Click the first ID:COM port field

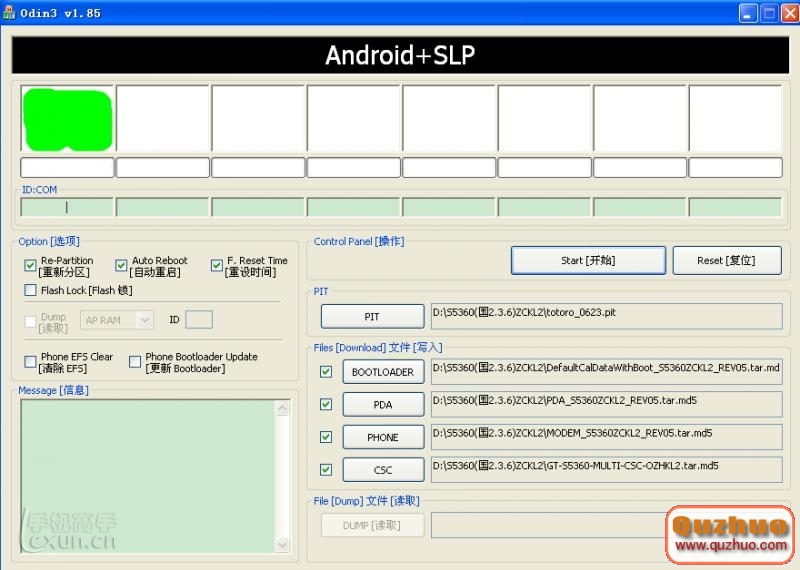66,207
